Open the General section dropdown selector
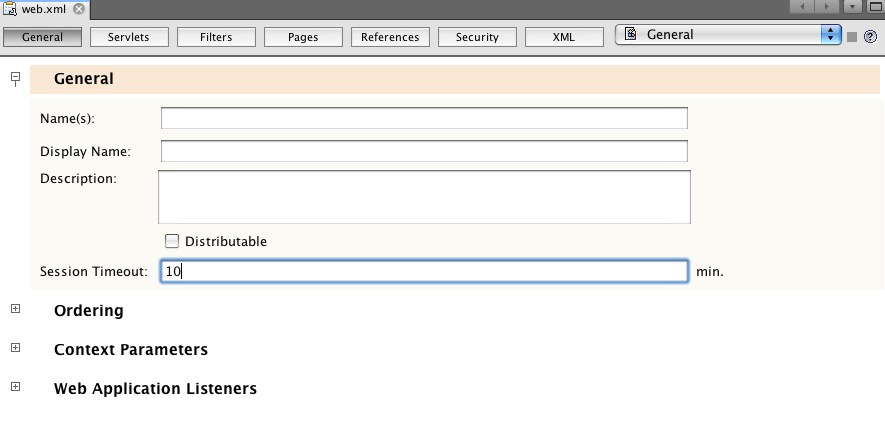Screen dimensions: 885x428 [830, 35]
